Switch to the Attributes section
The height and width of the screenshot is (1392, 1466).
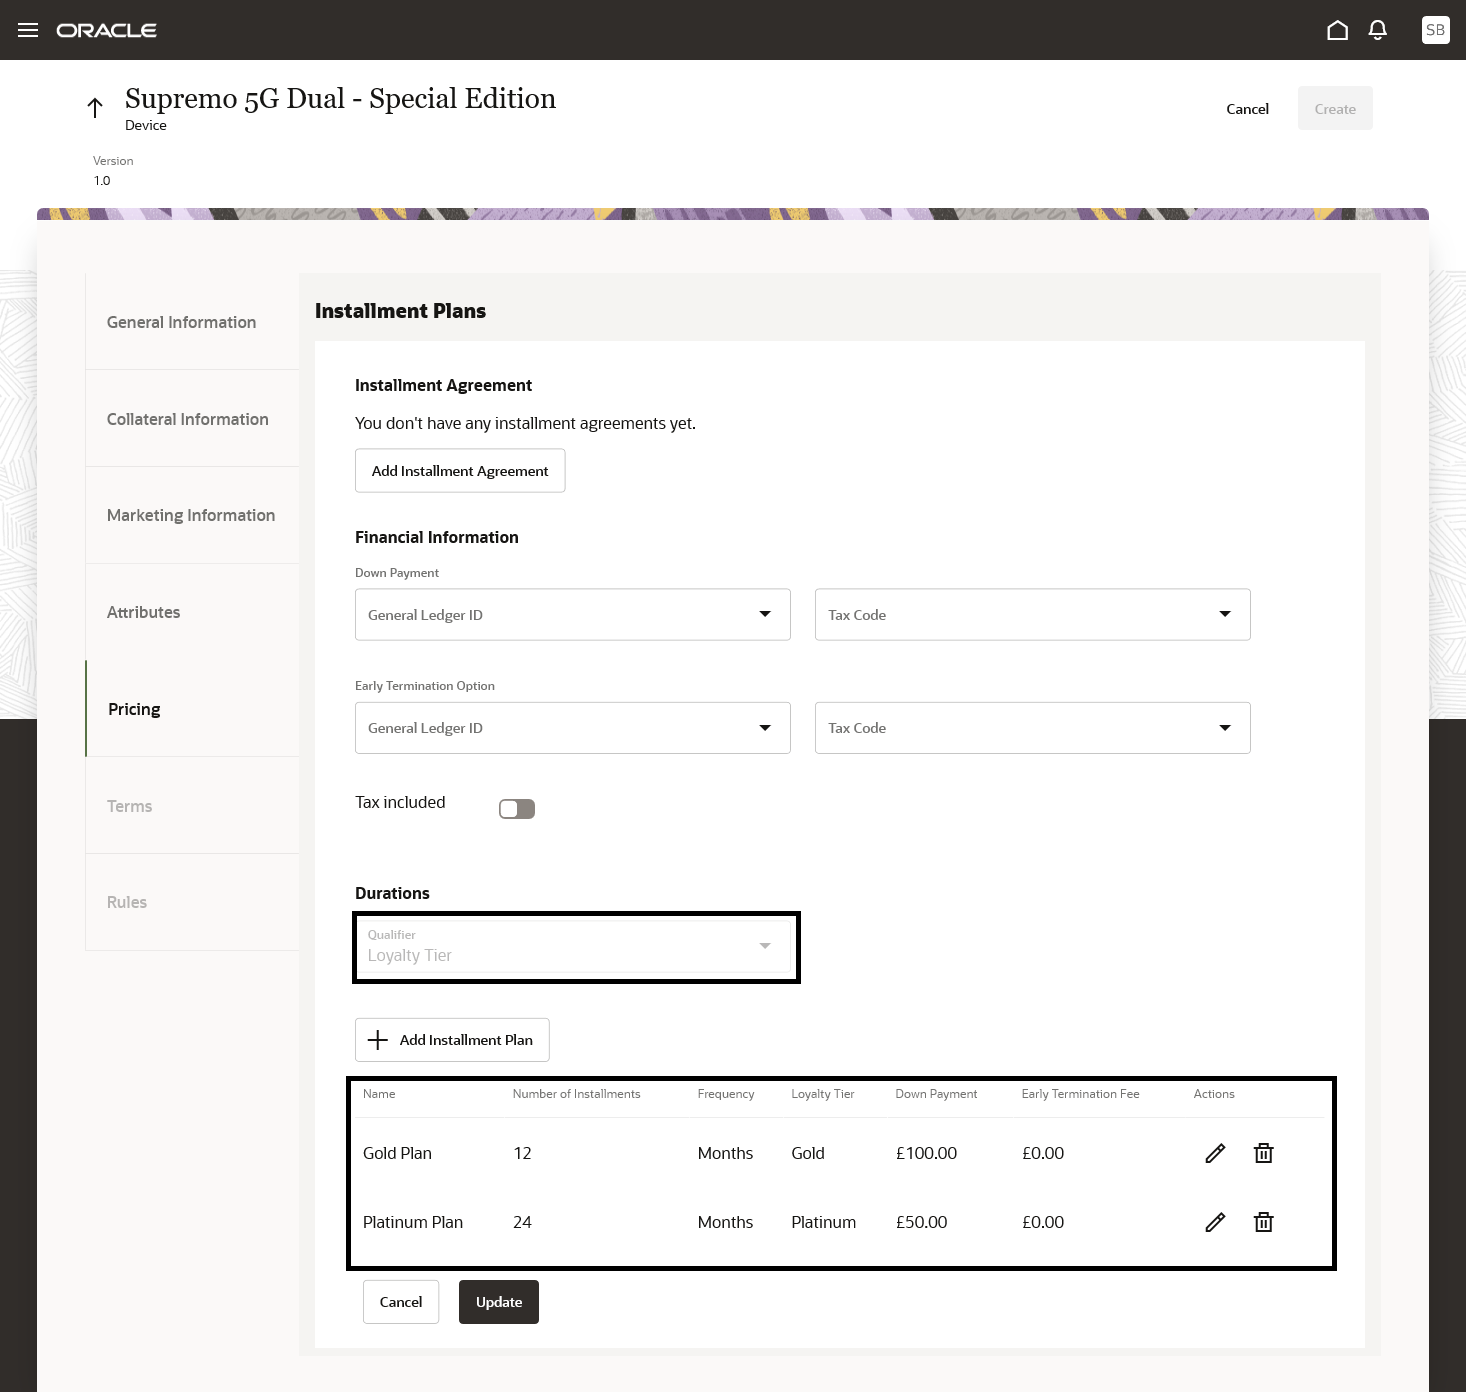coord(143,612)
